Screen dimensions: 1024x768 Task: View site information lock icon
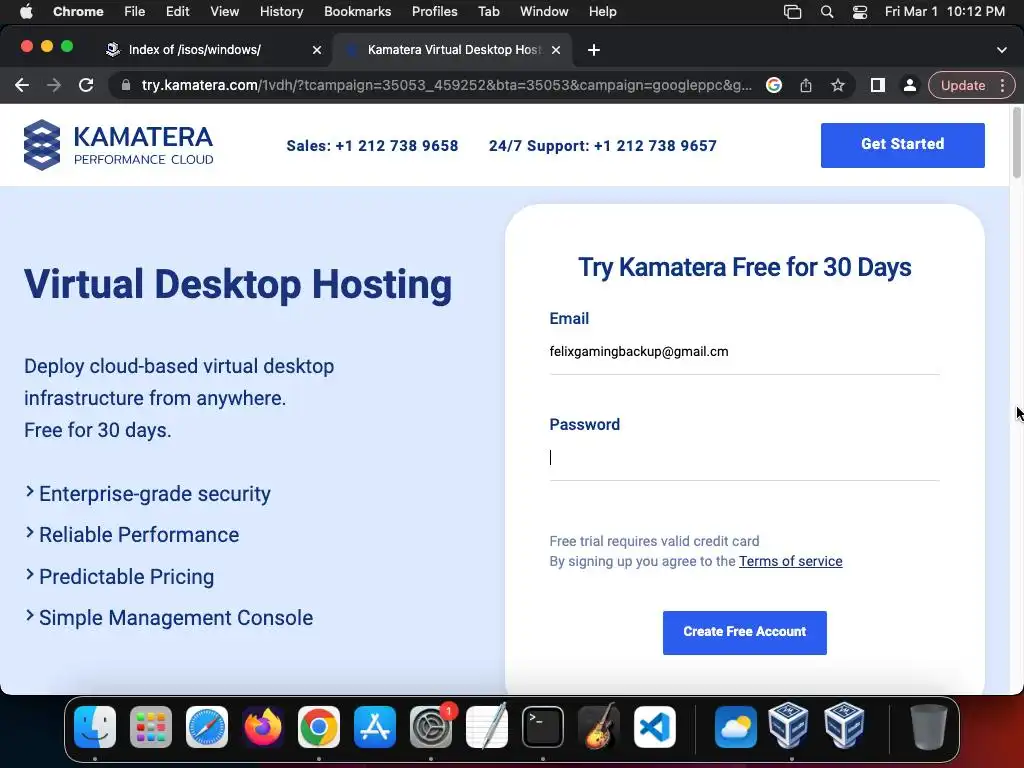pyautogui.click(x=126, y=86)
